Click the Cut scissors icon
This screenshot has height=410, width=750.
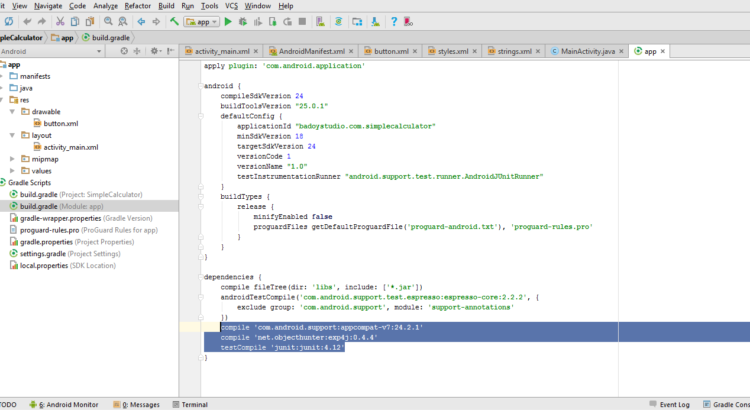coord(61,21)
